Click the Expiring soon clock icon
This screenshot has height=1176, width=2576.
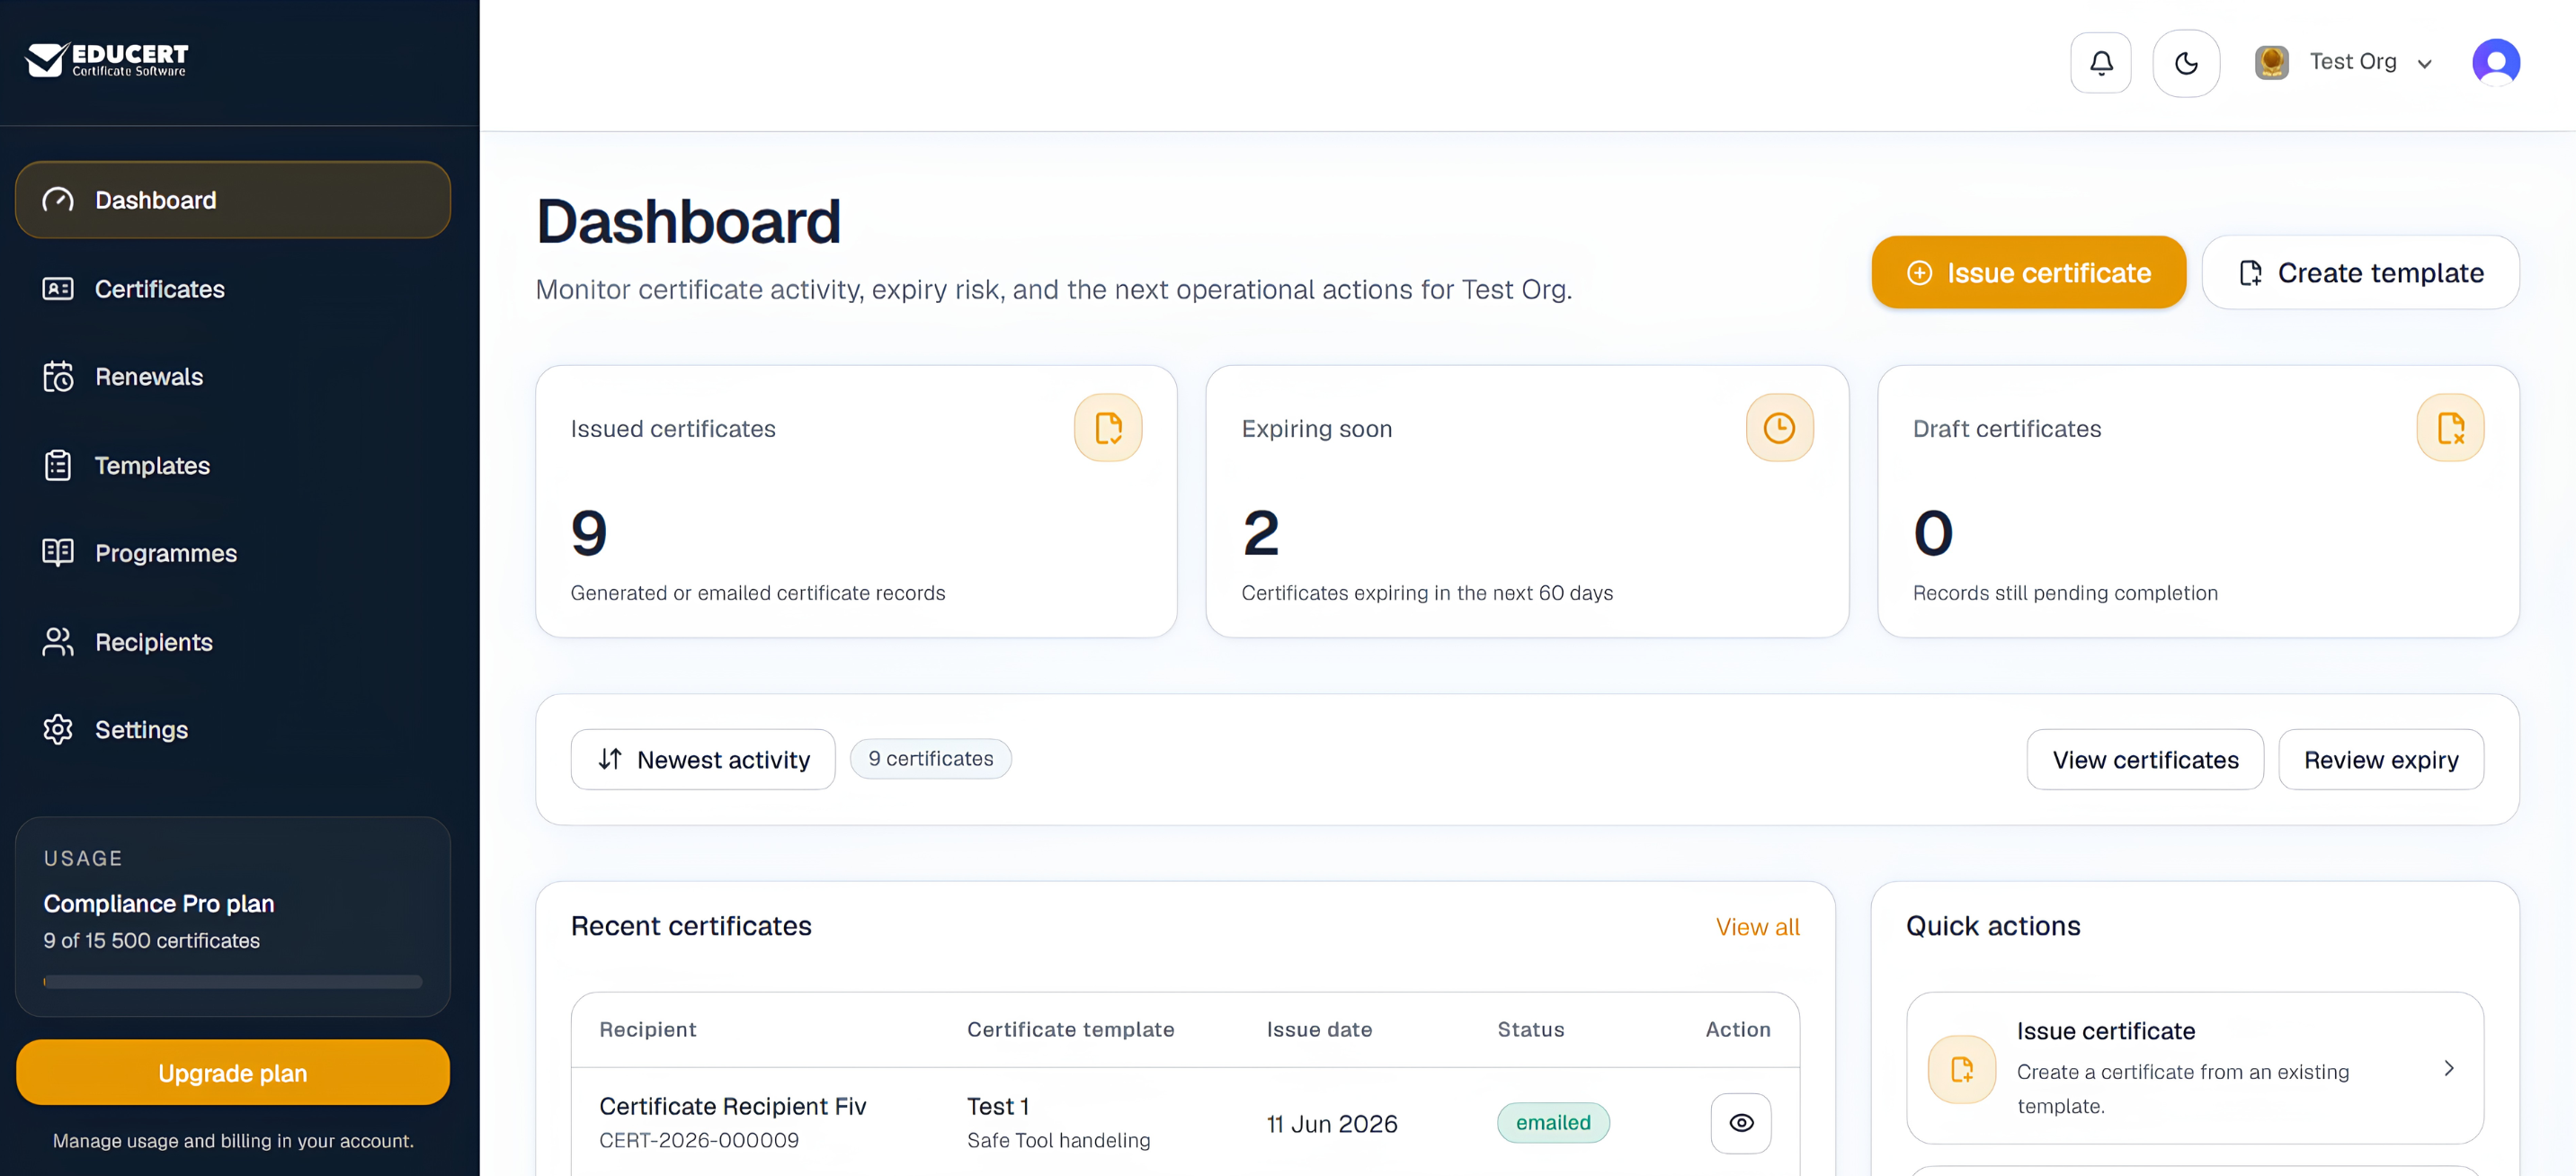pos(1779,428)
